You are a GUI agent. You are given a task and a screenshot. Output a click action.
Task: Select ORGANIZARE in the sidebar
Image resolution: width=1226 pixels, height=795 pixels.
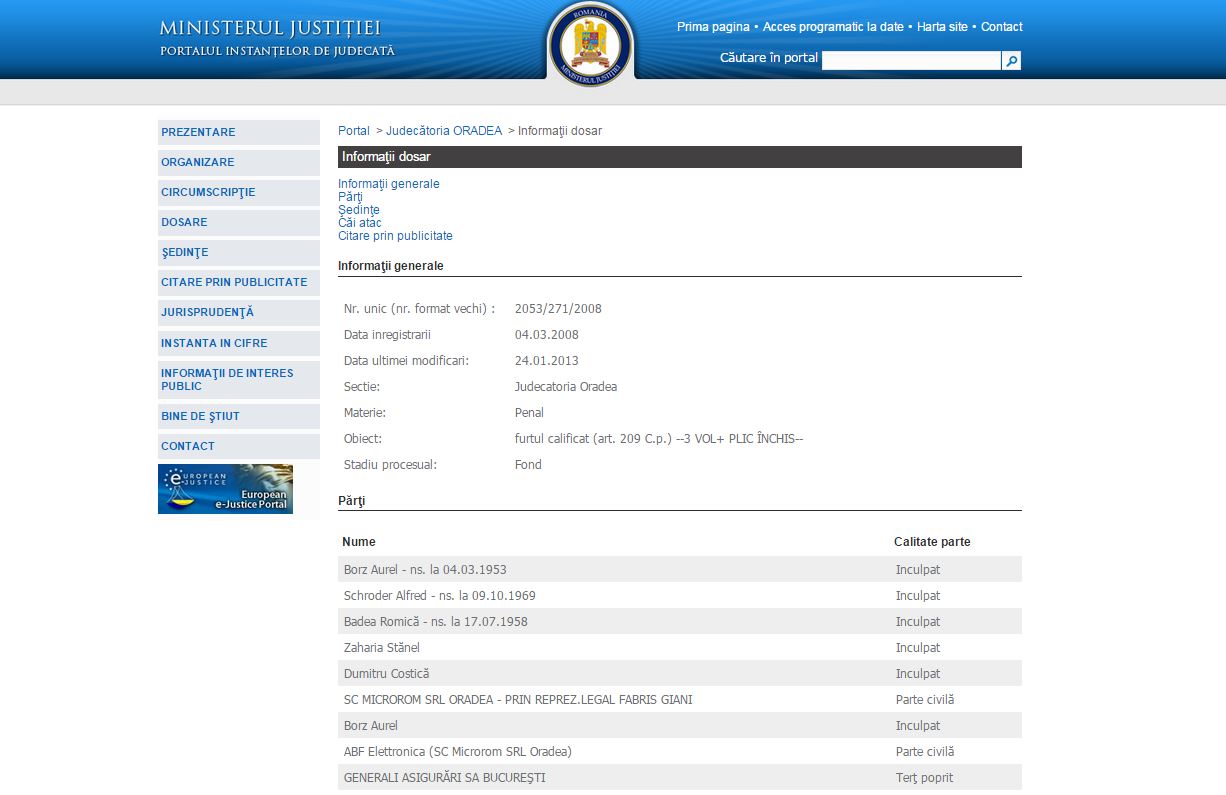point(239,162)
